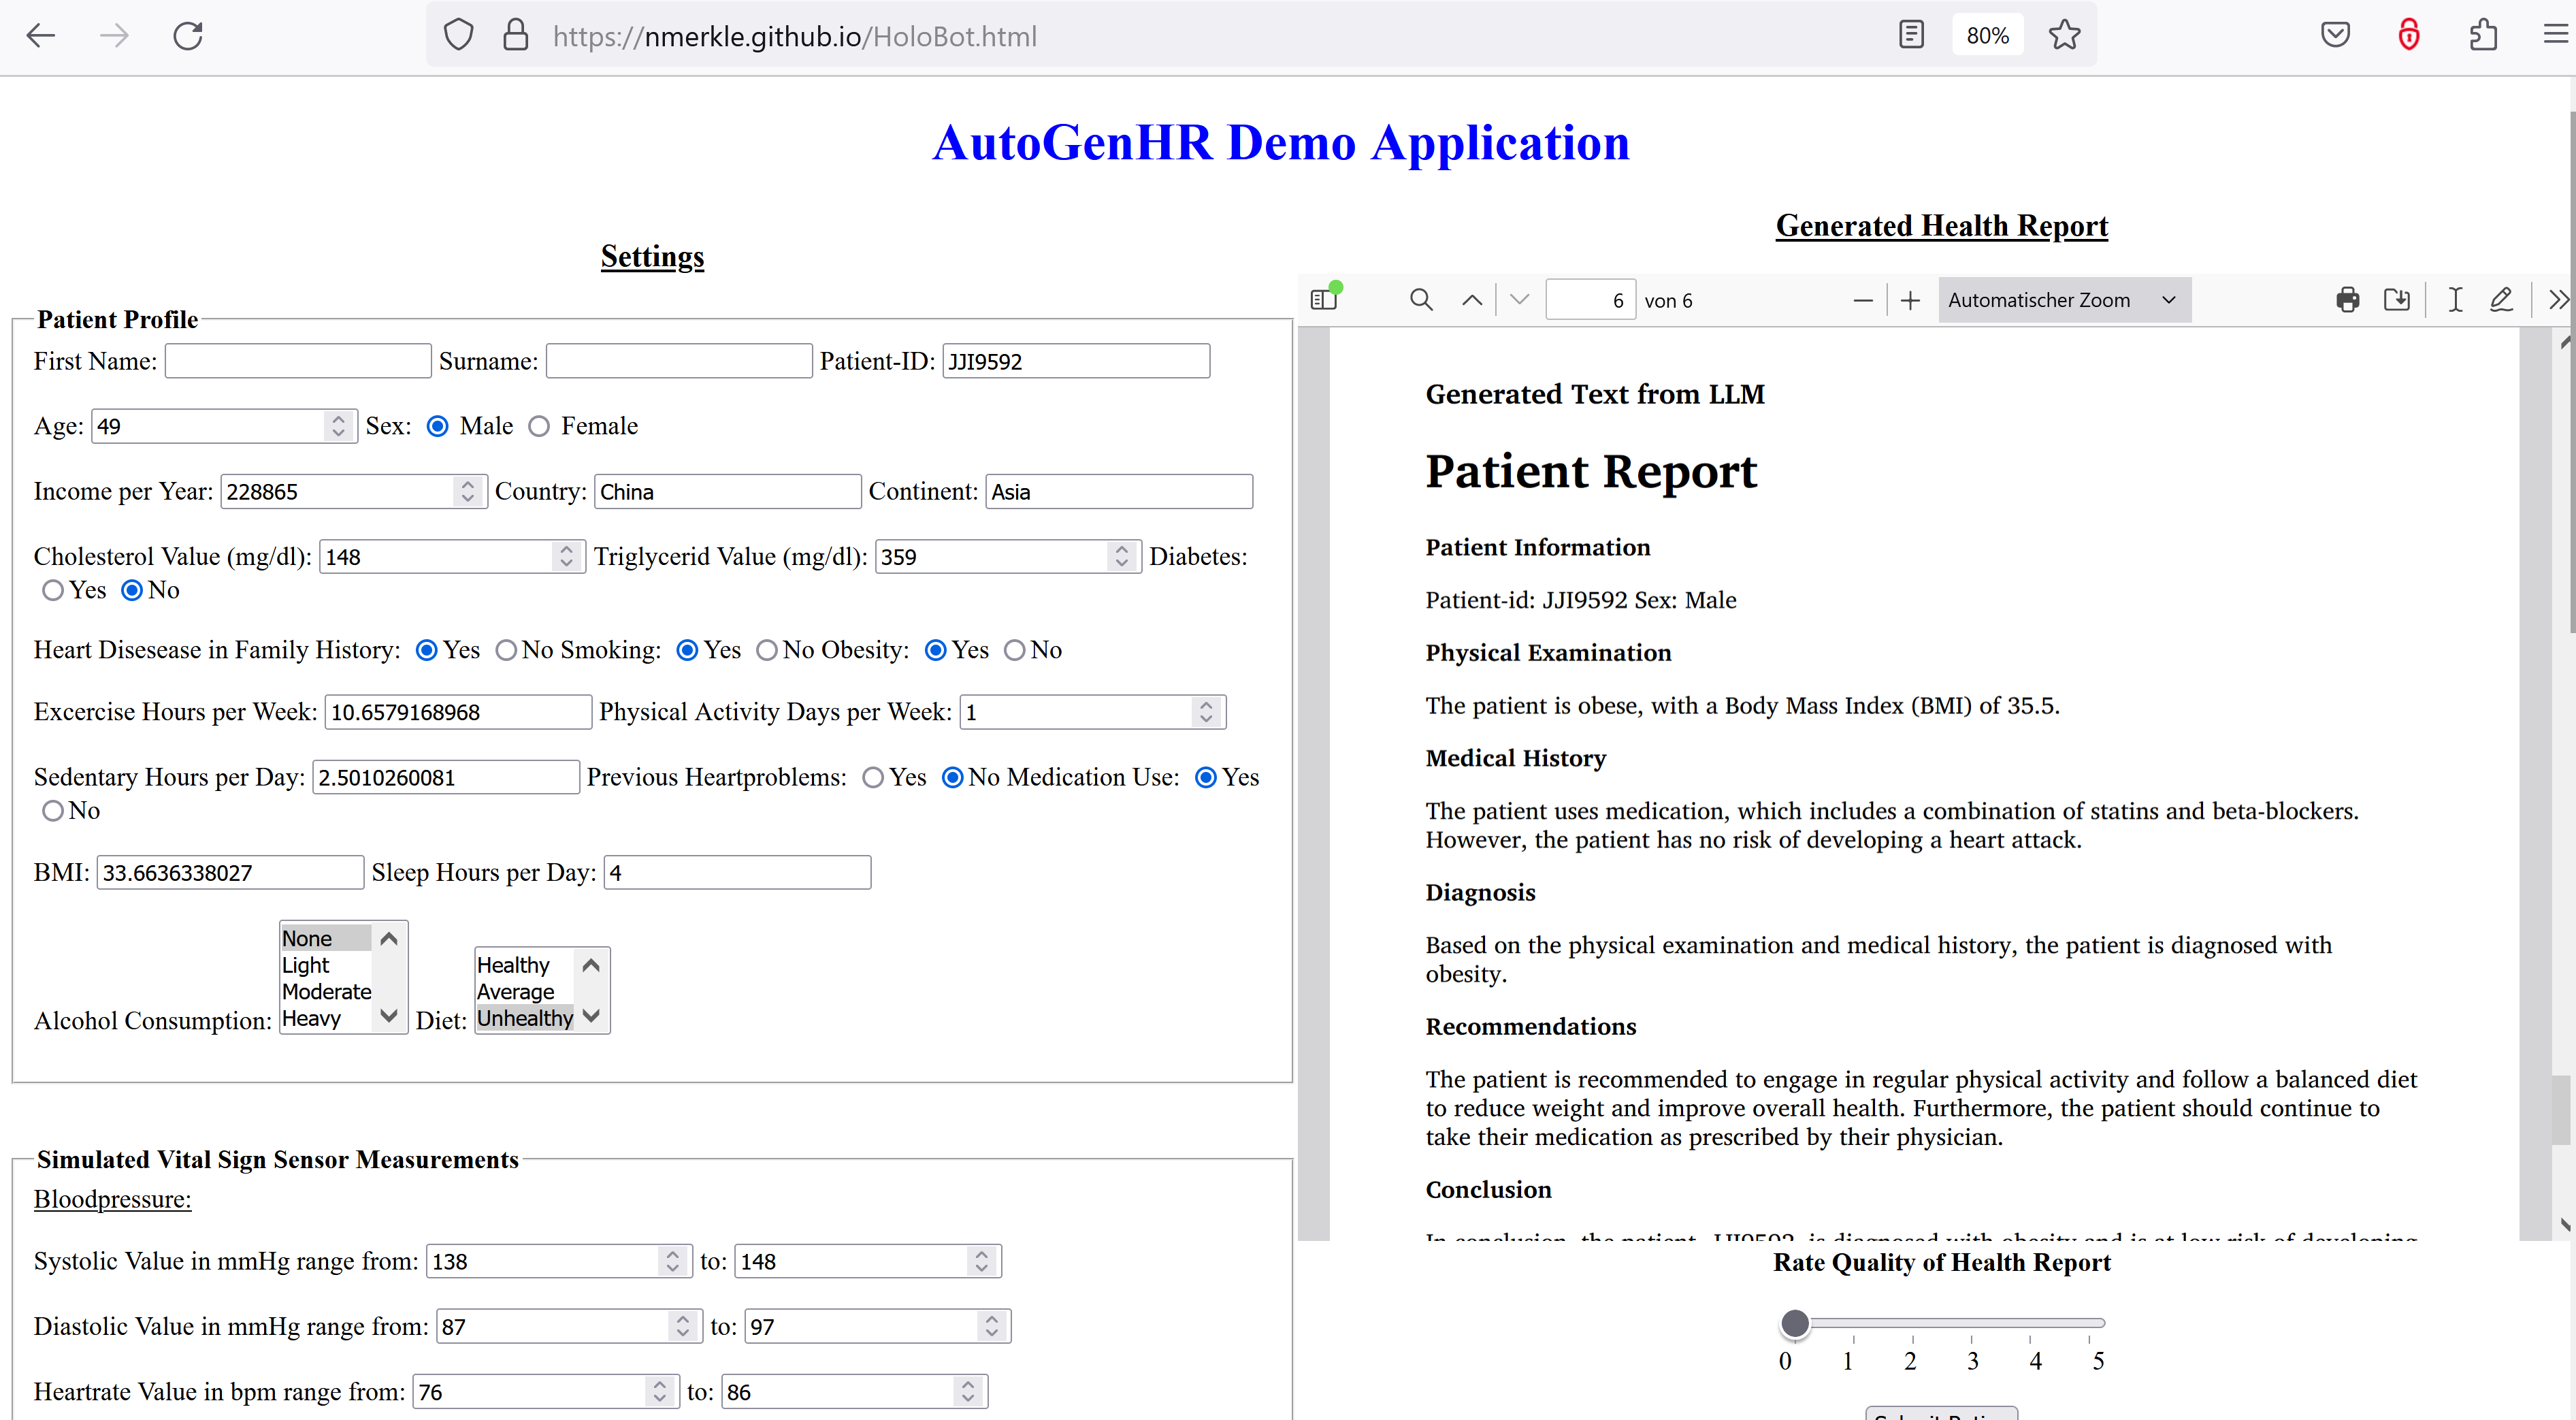Zoom in the PDF with plus
This screenshot has width=2576, height=1420.
click(x=1910, y=300)
